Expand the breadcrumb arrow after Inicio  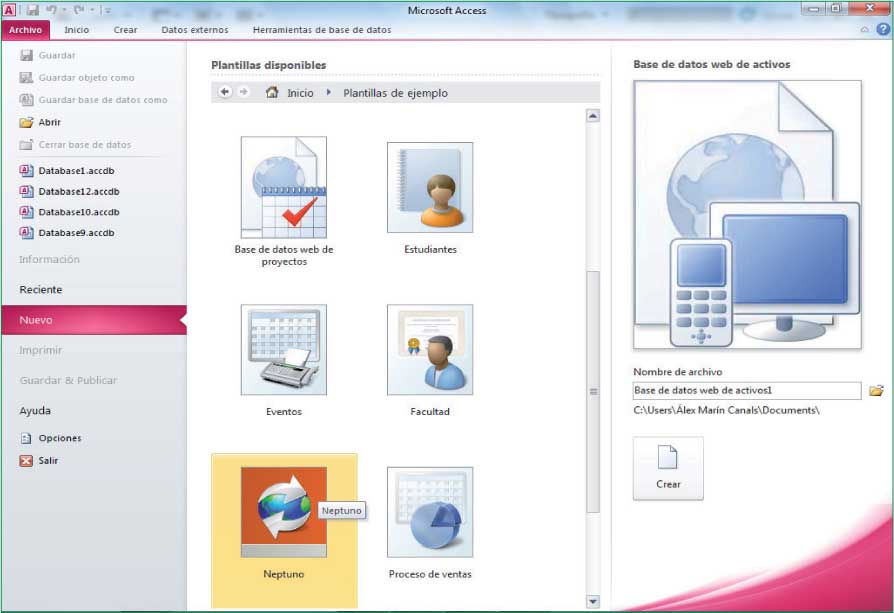(x=328, y=92)
